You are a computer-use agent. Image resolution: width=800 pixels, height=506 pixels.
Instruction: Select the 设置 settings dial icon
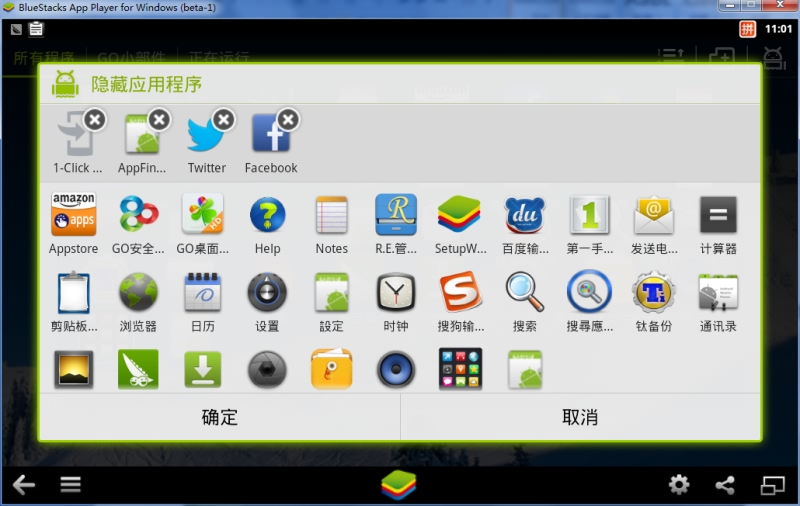pyautogui.click(x=267, y=292)
